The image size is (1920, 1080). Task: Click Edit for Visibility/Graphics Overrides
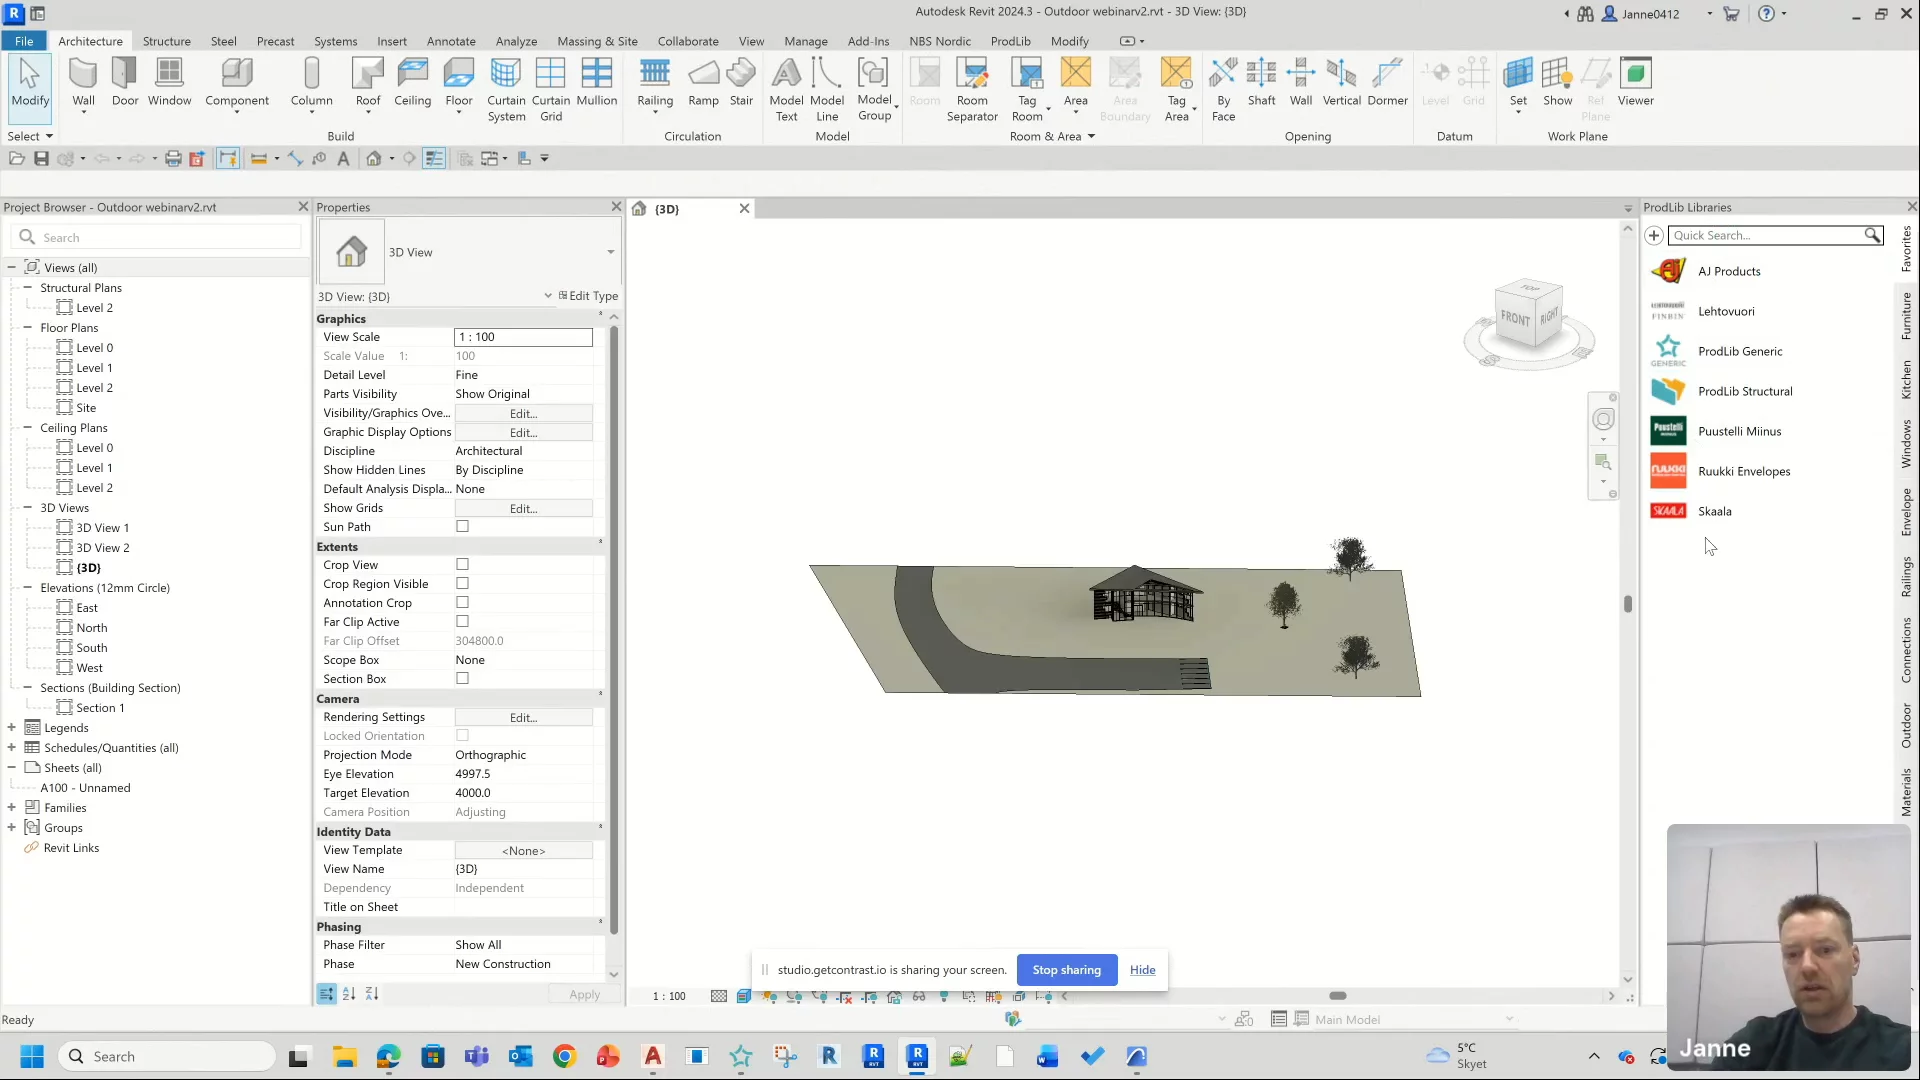523,413
